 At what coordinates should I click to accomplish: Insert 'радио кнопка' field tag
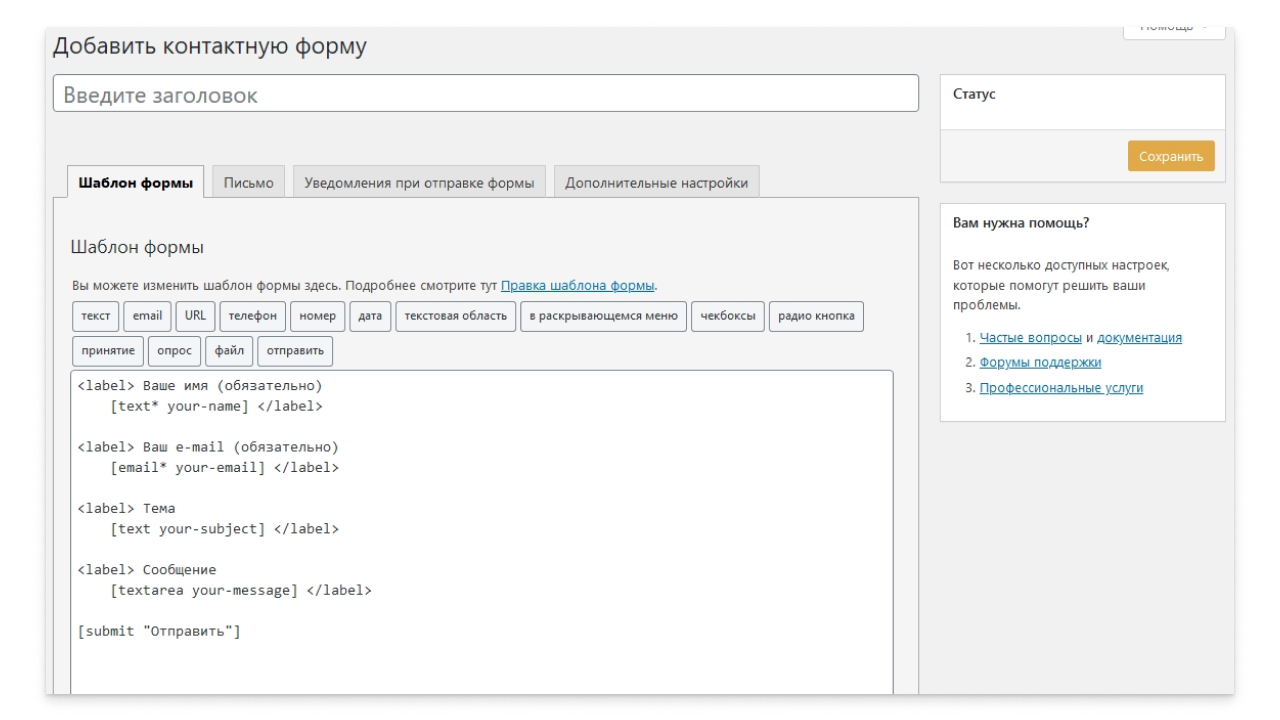816,316
